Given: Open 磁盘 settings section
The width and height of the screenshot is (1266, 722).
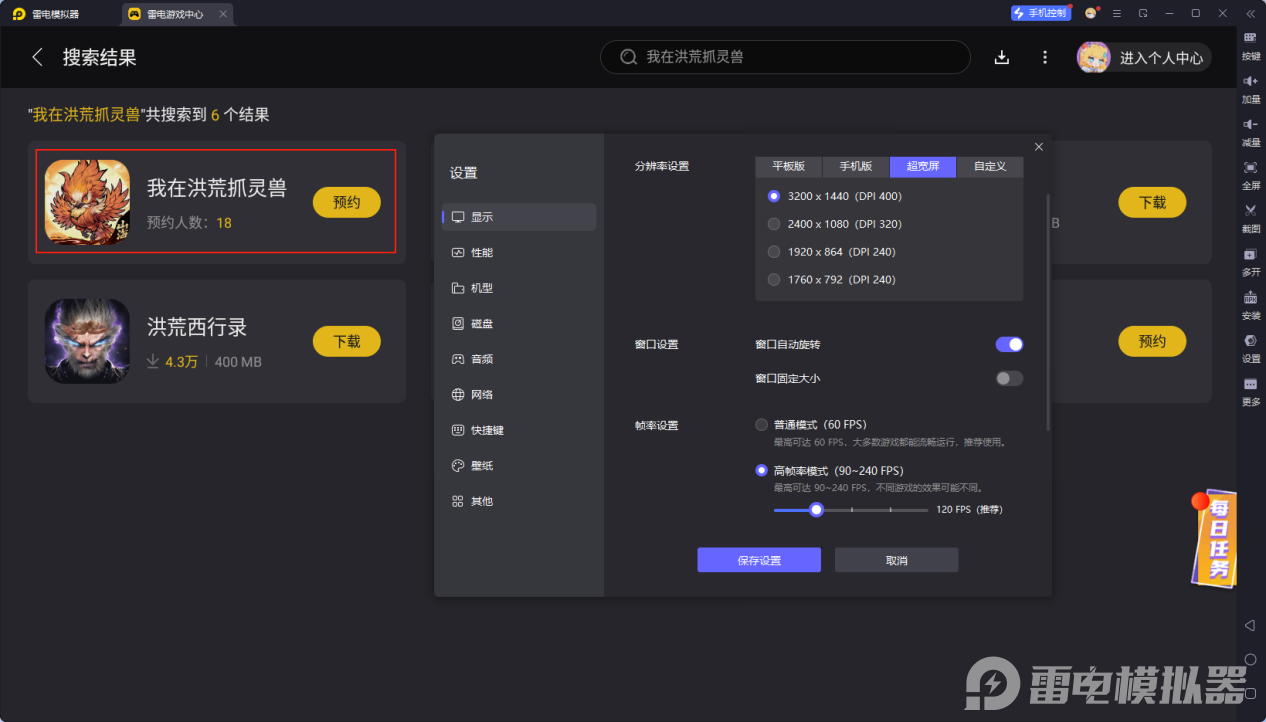Looking at the screenshot, I should 519,323.
